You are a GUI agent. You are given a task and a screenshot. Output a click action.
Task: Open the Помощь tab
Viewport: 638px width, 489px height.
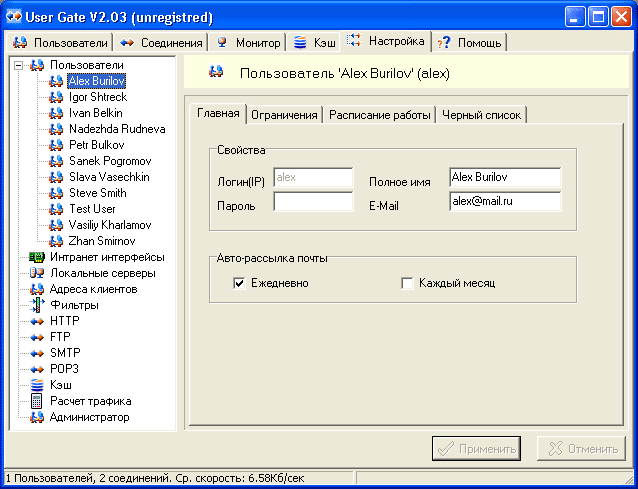469,42
